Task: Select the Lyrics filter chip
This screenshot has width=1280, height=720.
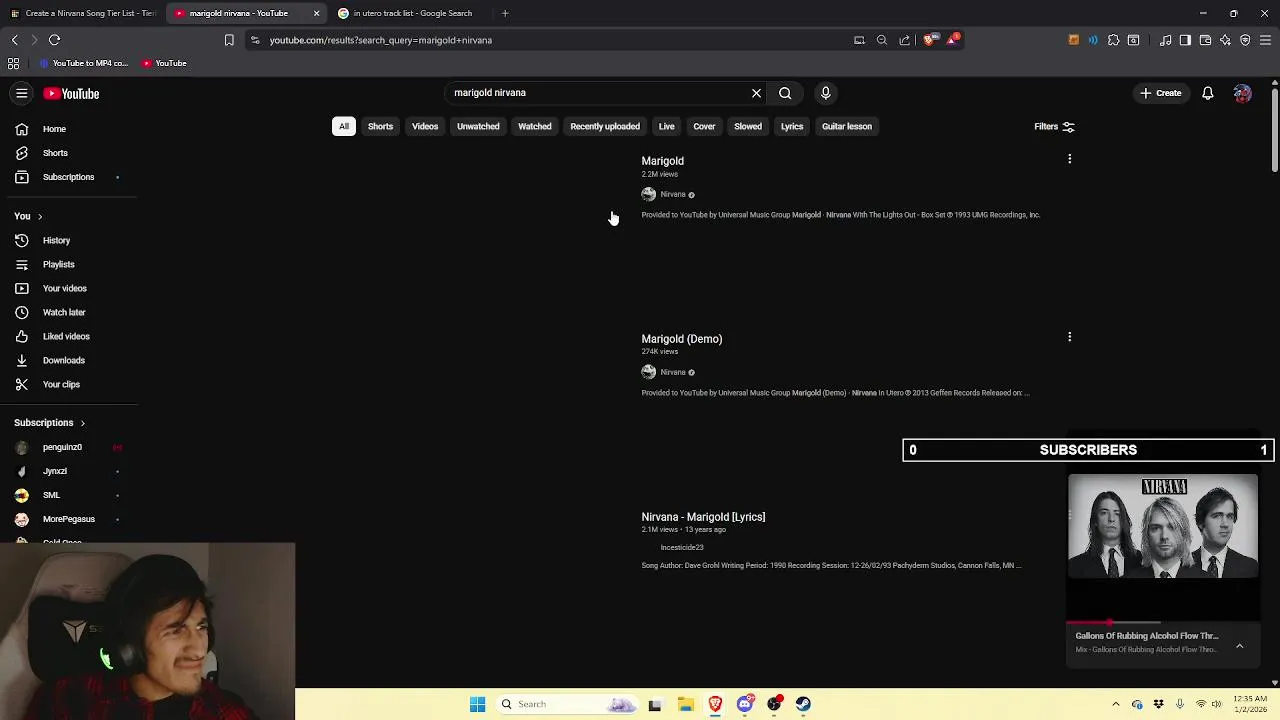Action: point(792,127)
